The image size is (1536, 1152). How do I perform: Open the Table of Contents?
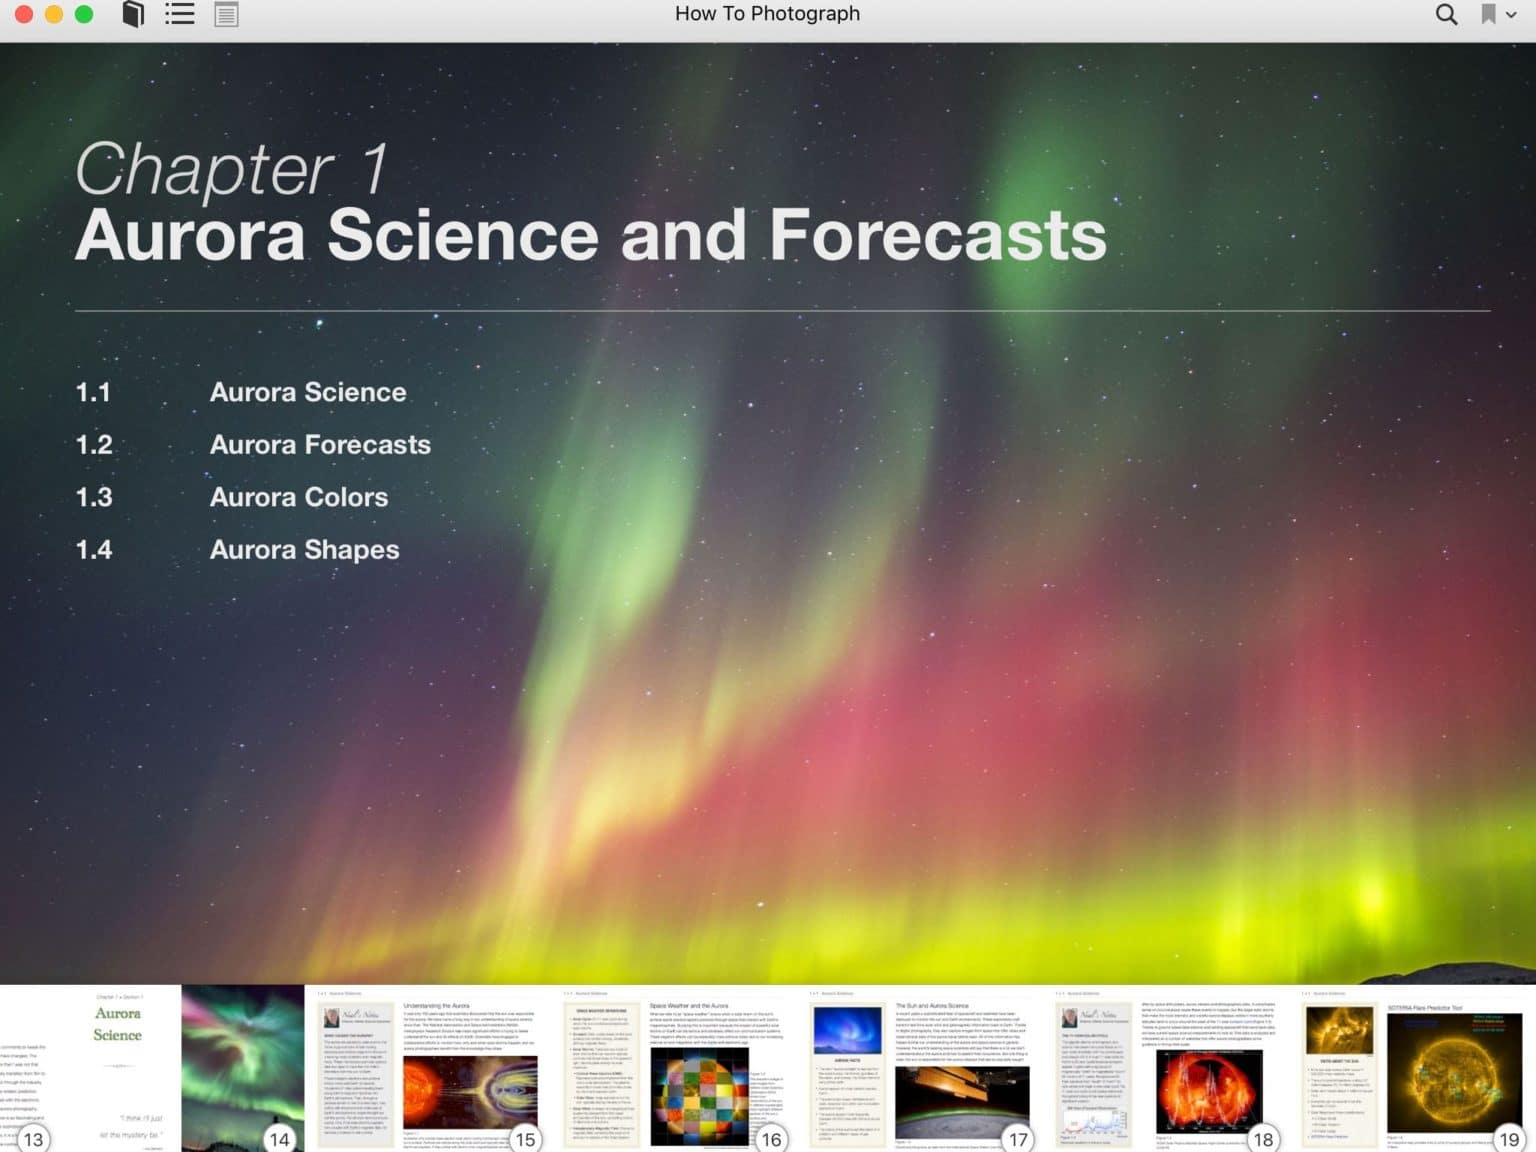point(179,14)
